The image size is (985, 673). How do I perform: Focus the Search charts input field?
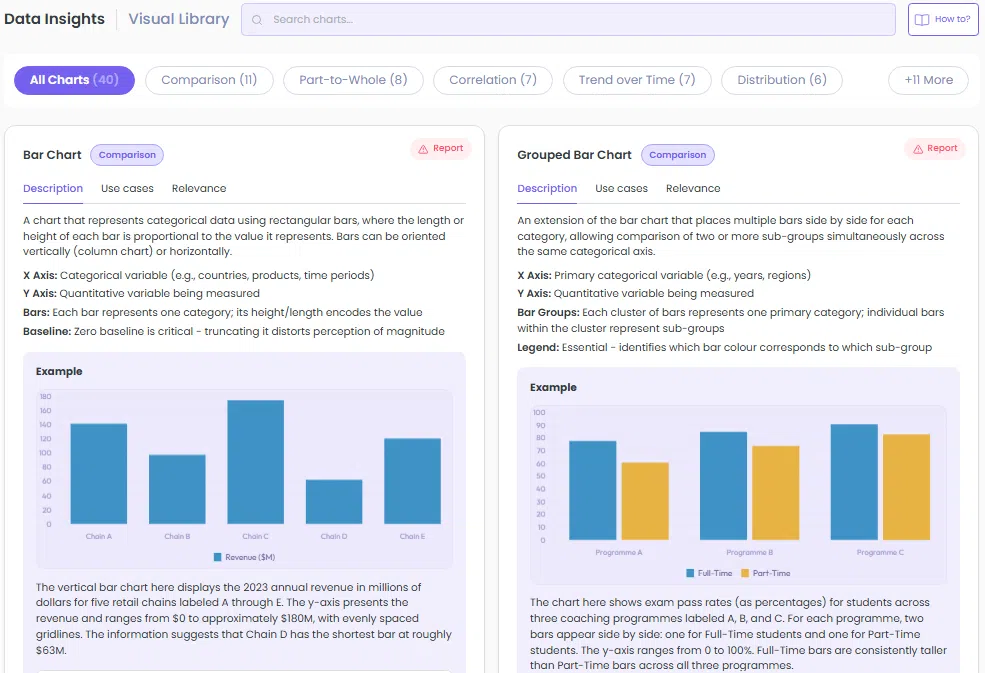[x=568, y=19]
